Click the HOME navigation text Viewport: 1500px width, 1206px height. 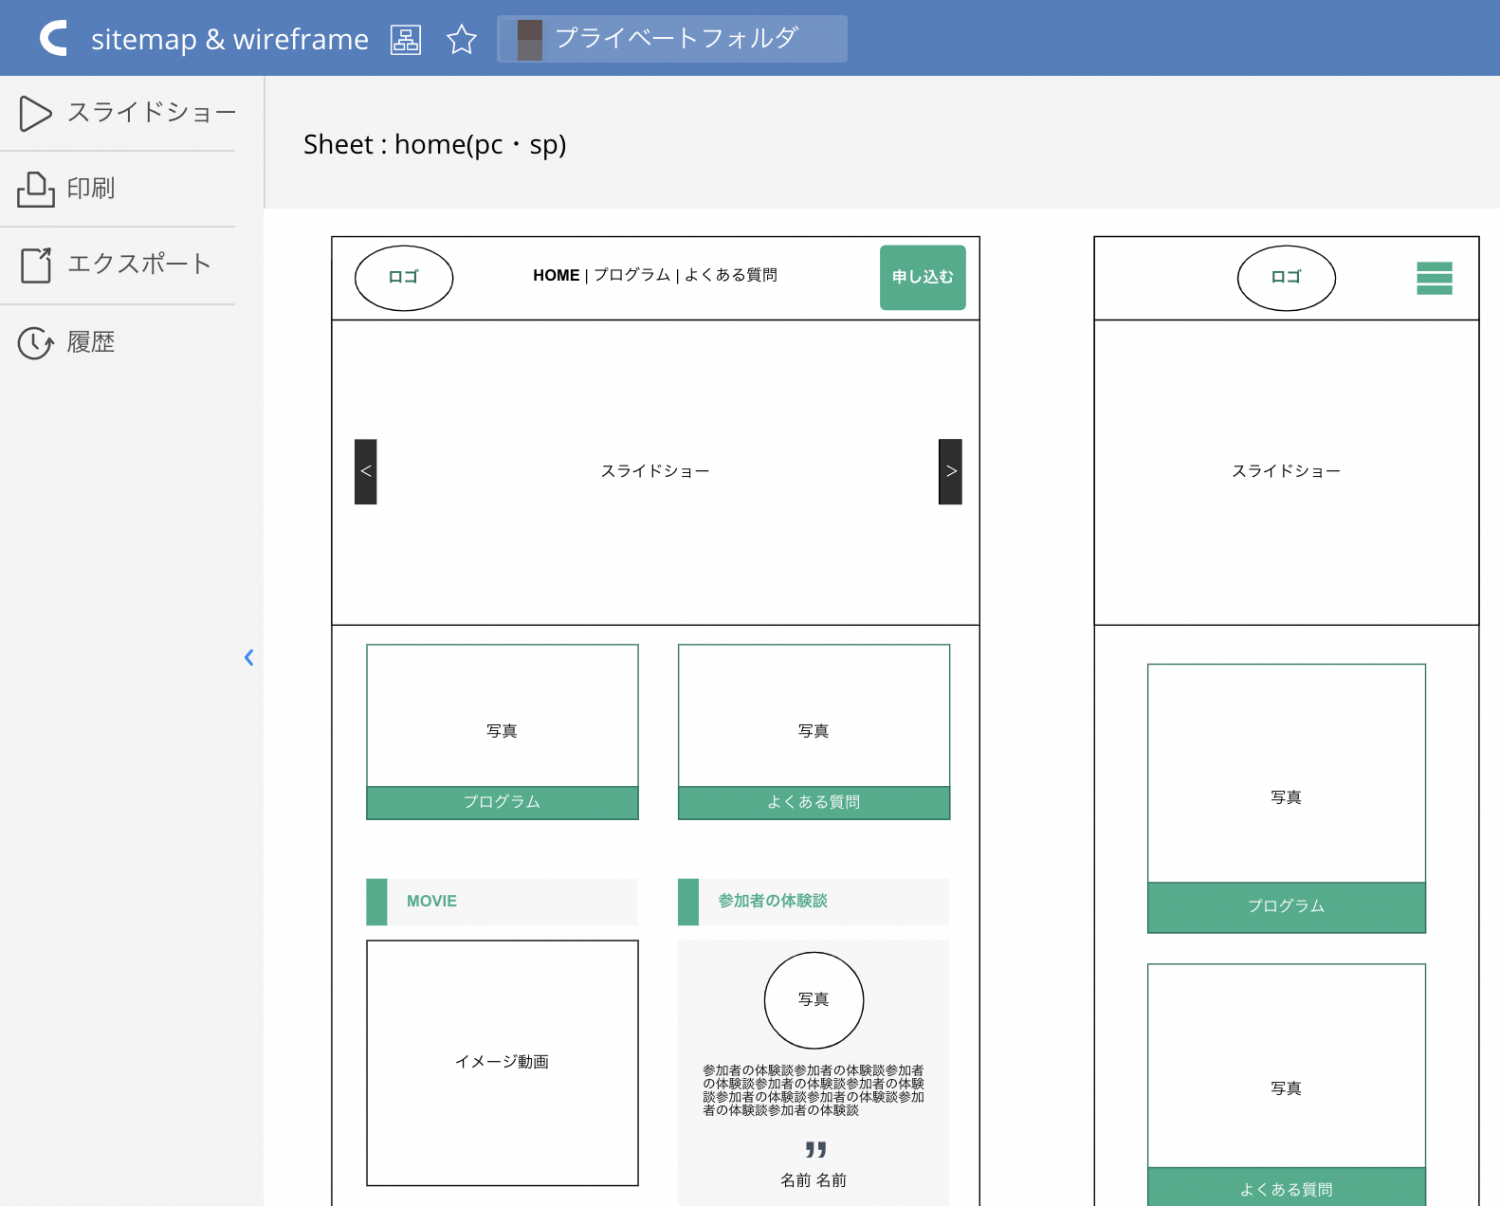coord(556,275)
